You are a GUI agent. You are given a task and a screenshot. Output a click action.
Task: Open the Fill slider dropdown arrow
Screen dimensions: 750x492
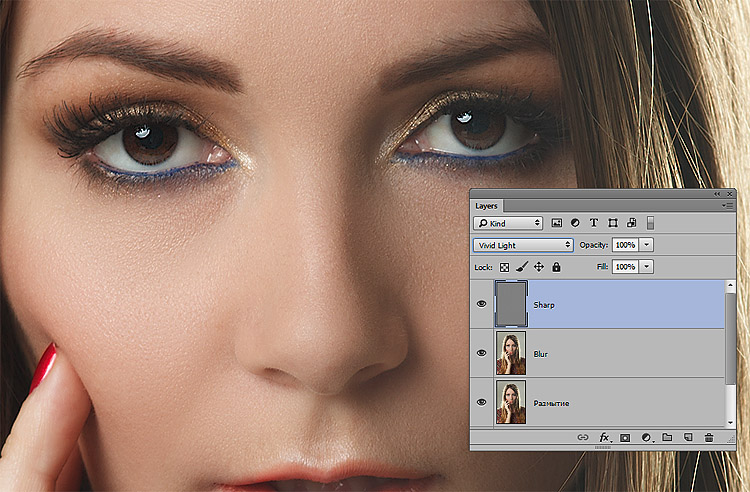(646, 266)
